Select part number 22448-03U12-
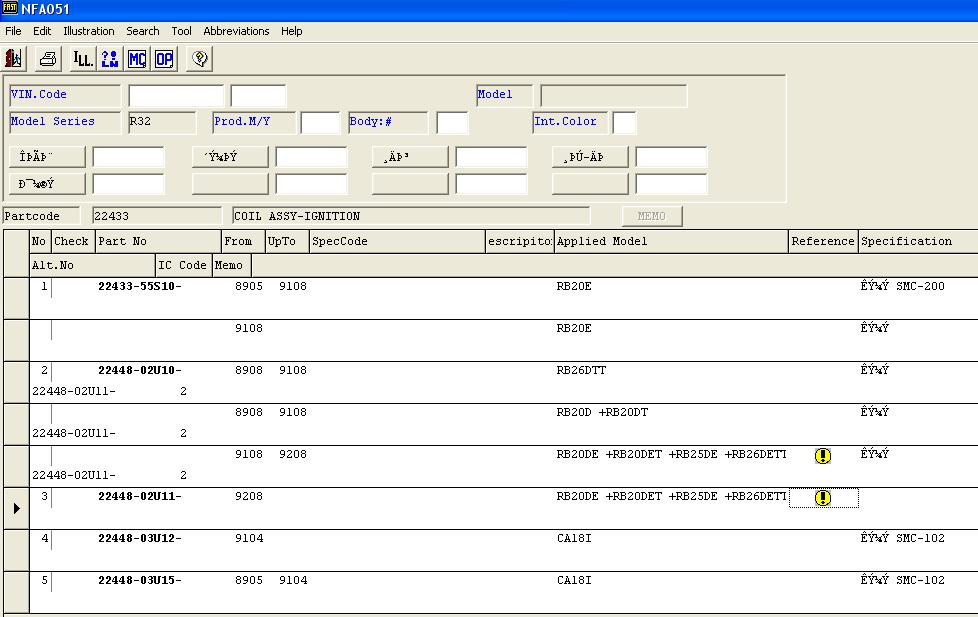978x617 pixels. click(140, 538)
